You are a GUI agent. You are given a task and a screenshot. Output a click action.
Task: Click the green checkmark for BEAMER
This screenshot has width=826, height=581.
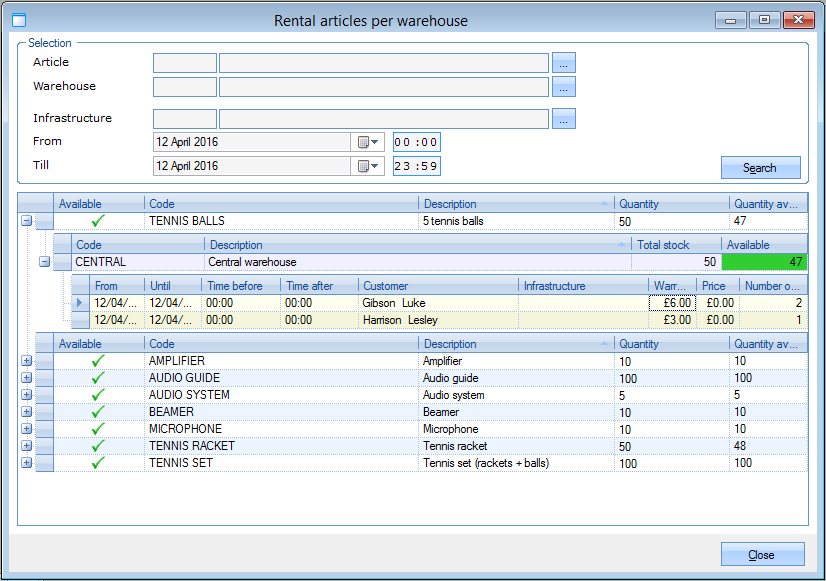pos(98,412)
